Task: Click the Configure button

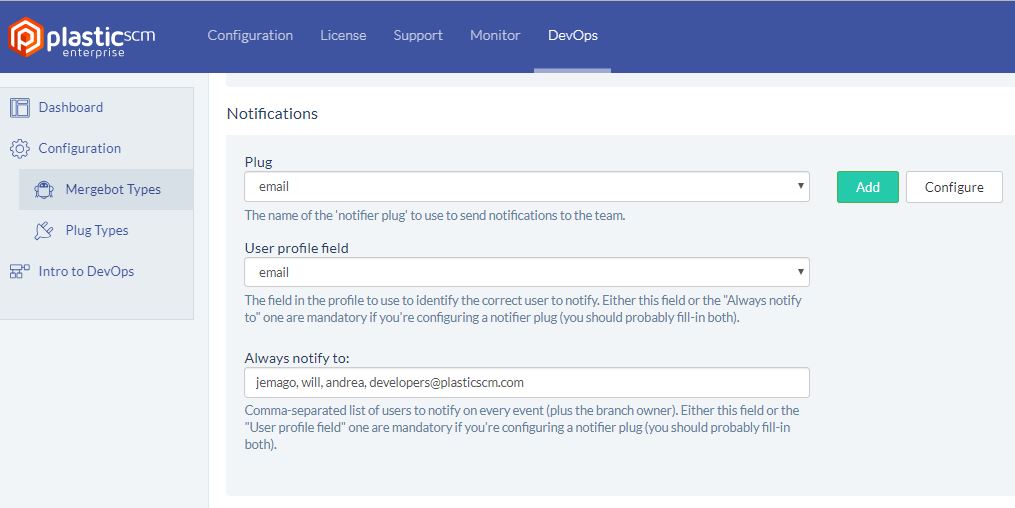Action: pyautogui.click(x=954, y=187)
